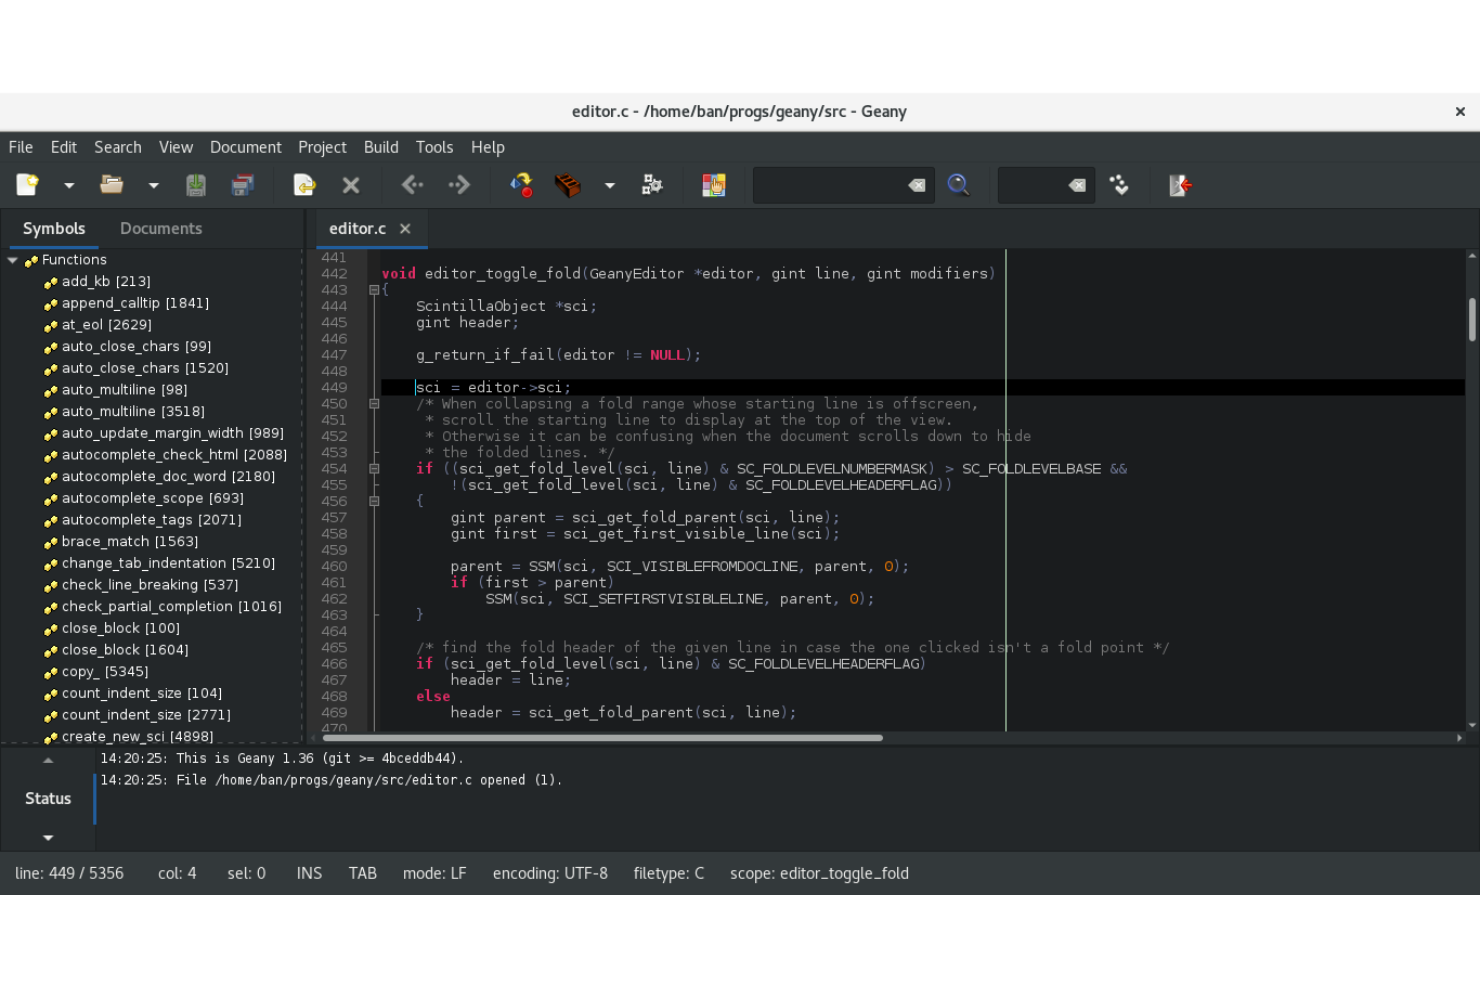Screen dimensions: 1480x987
Task: Open the Build actions dropdown arrow
Action: coord(610,185)
